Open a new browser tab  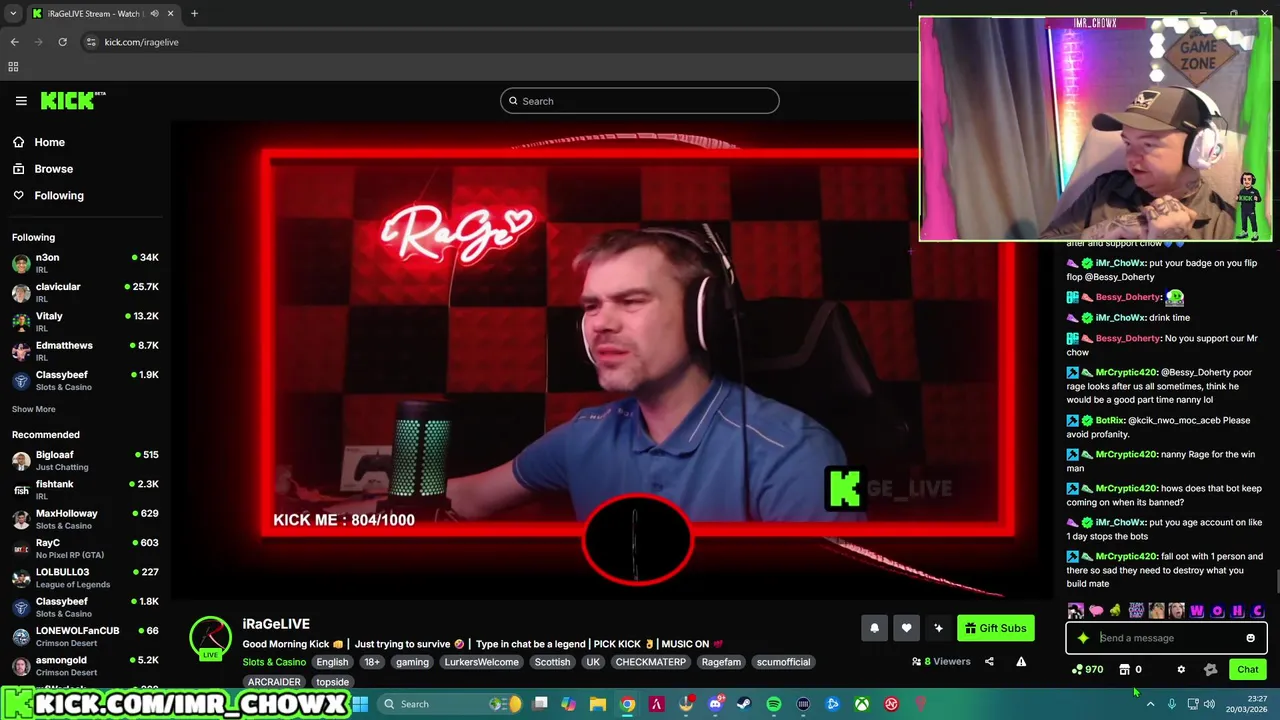[x=194, y=14]
